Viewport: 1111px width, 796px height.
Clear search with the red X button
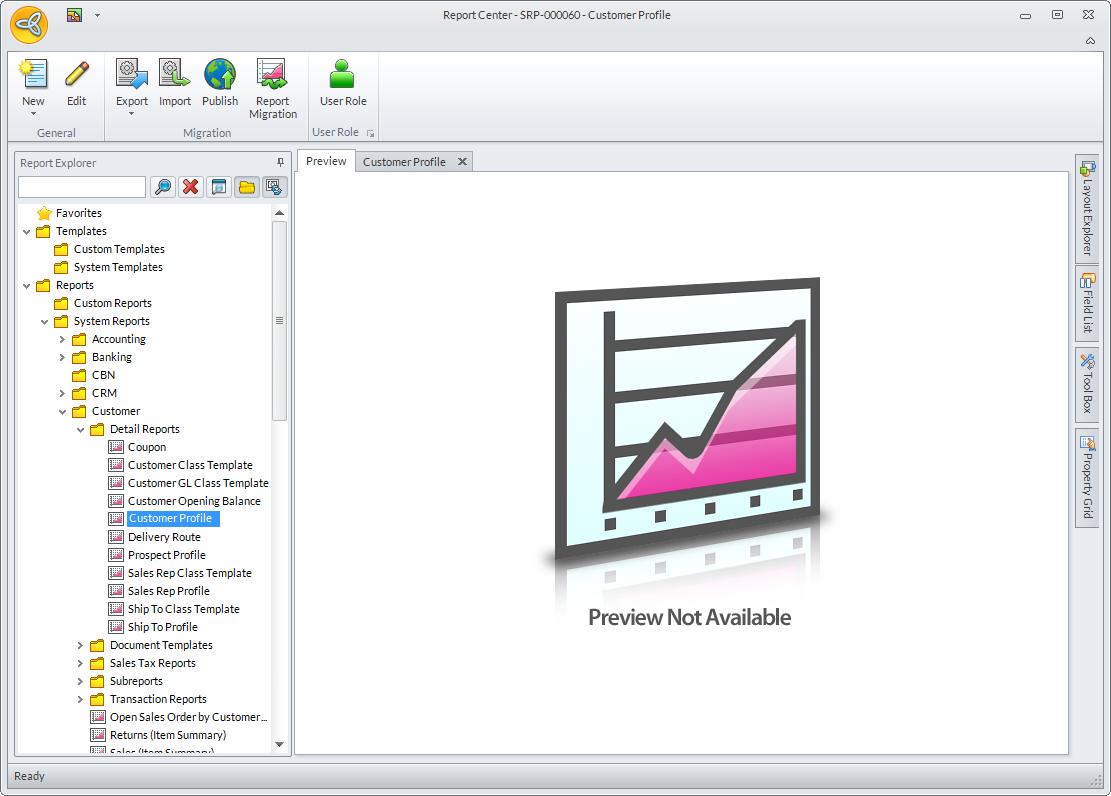click(190, 187)
